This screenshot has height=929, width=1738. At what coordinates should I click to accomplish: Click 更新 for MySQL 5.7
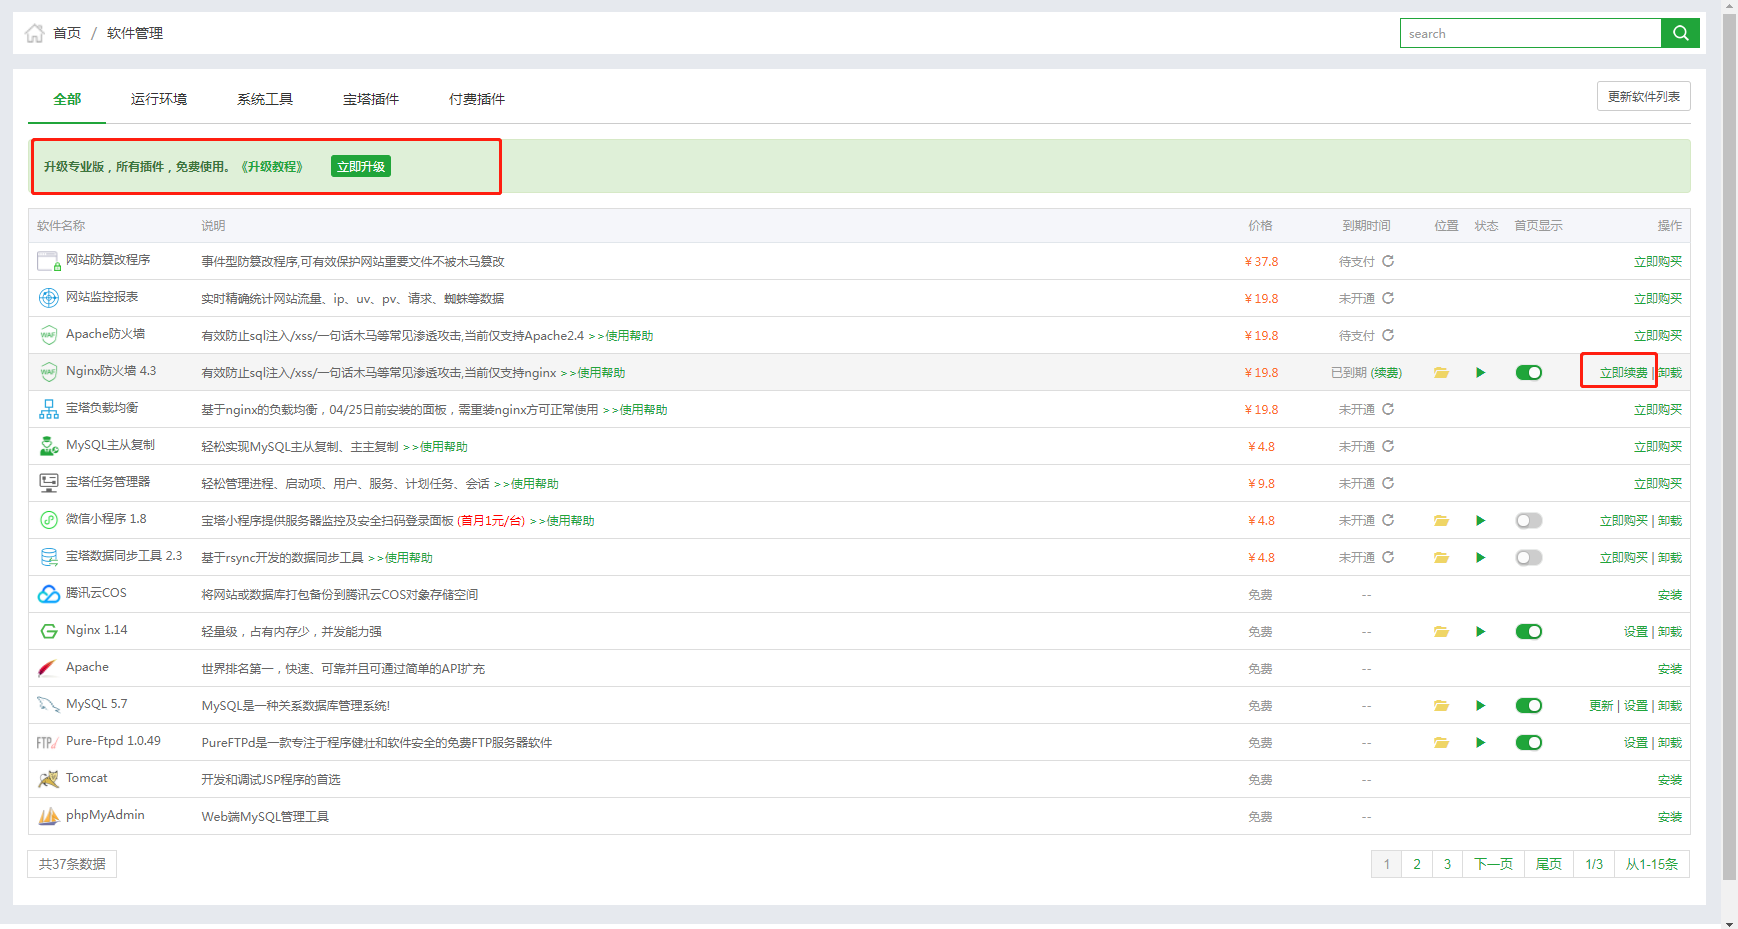1601,705
